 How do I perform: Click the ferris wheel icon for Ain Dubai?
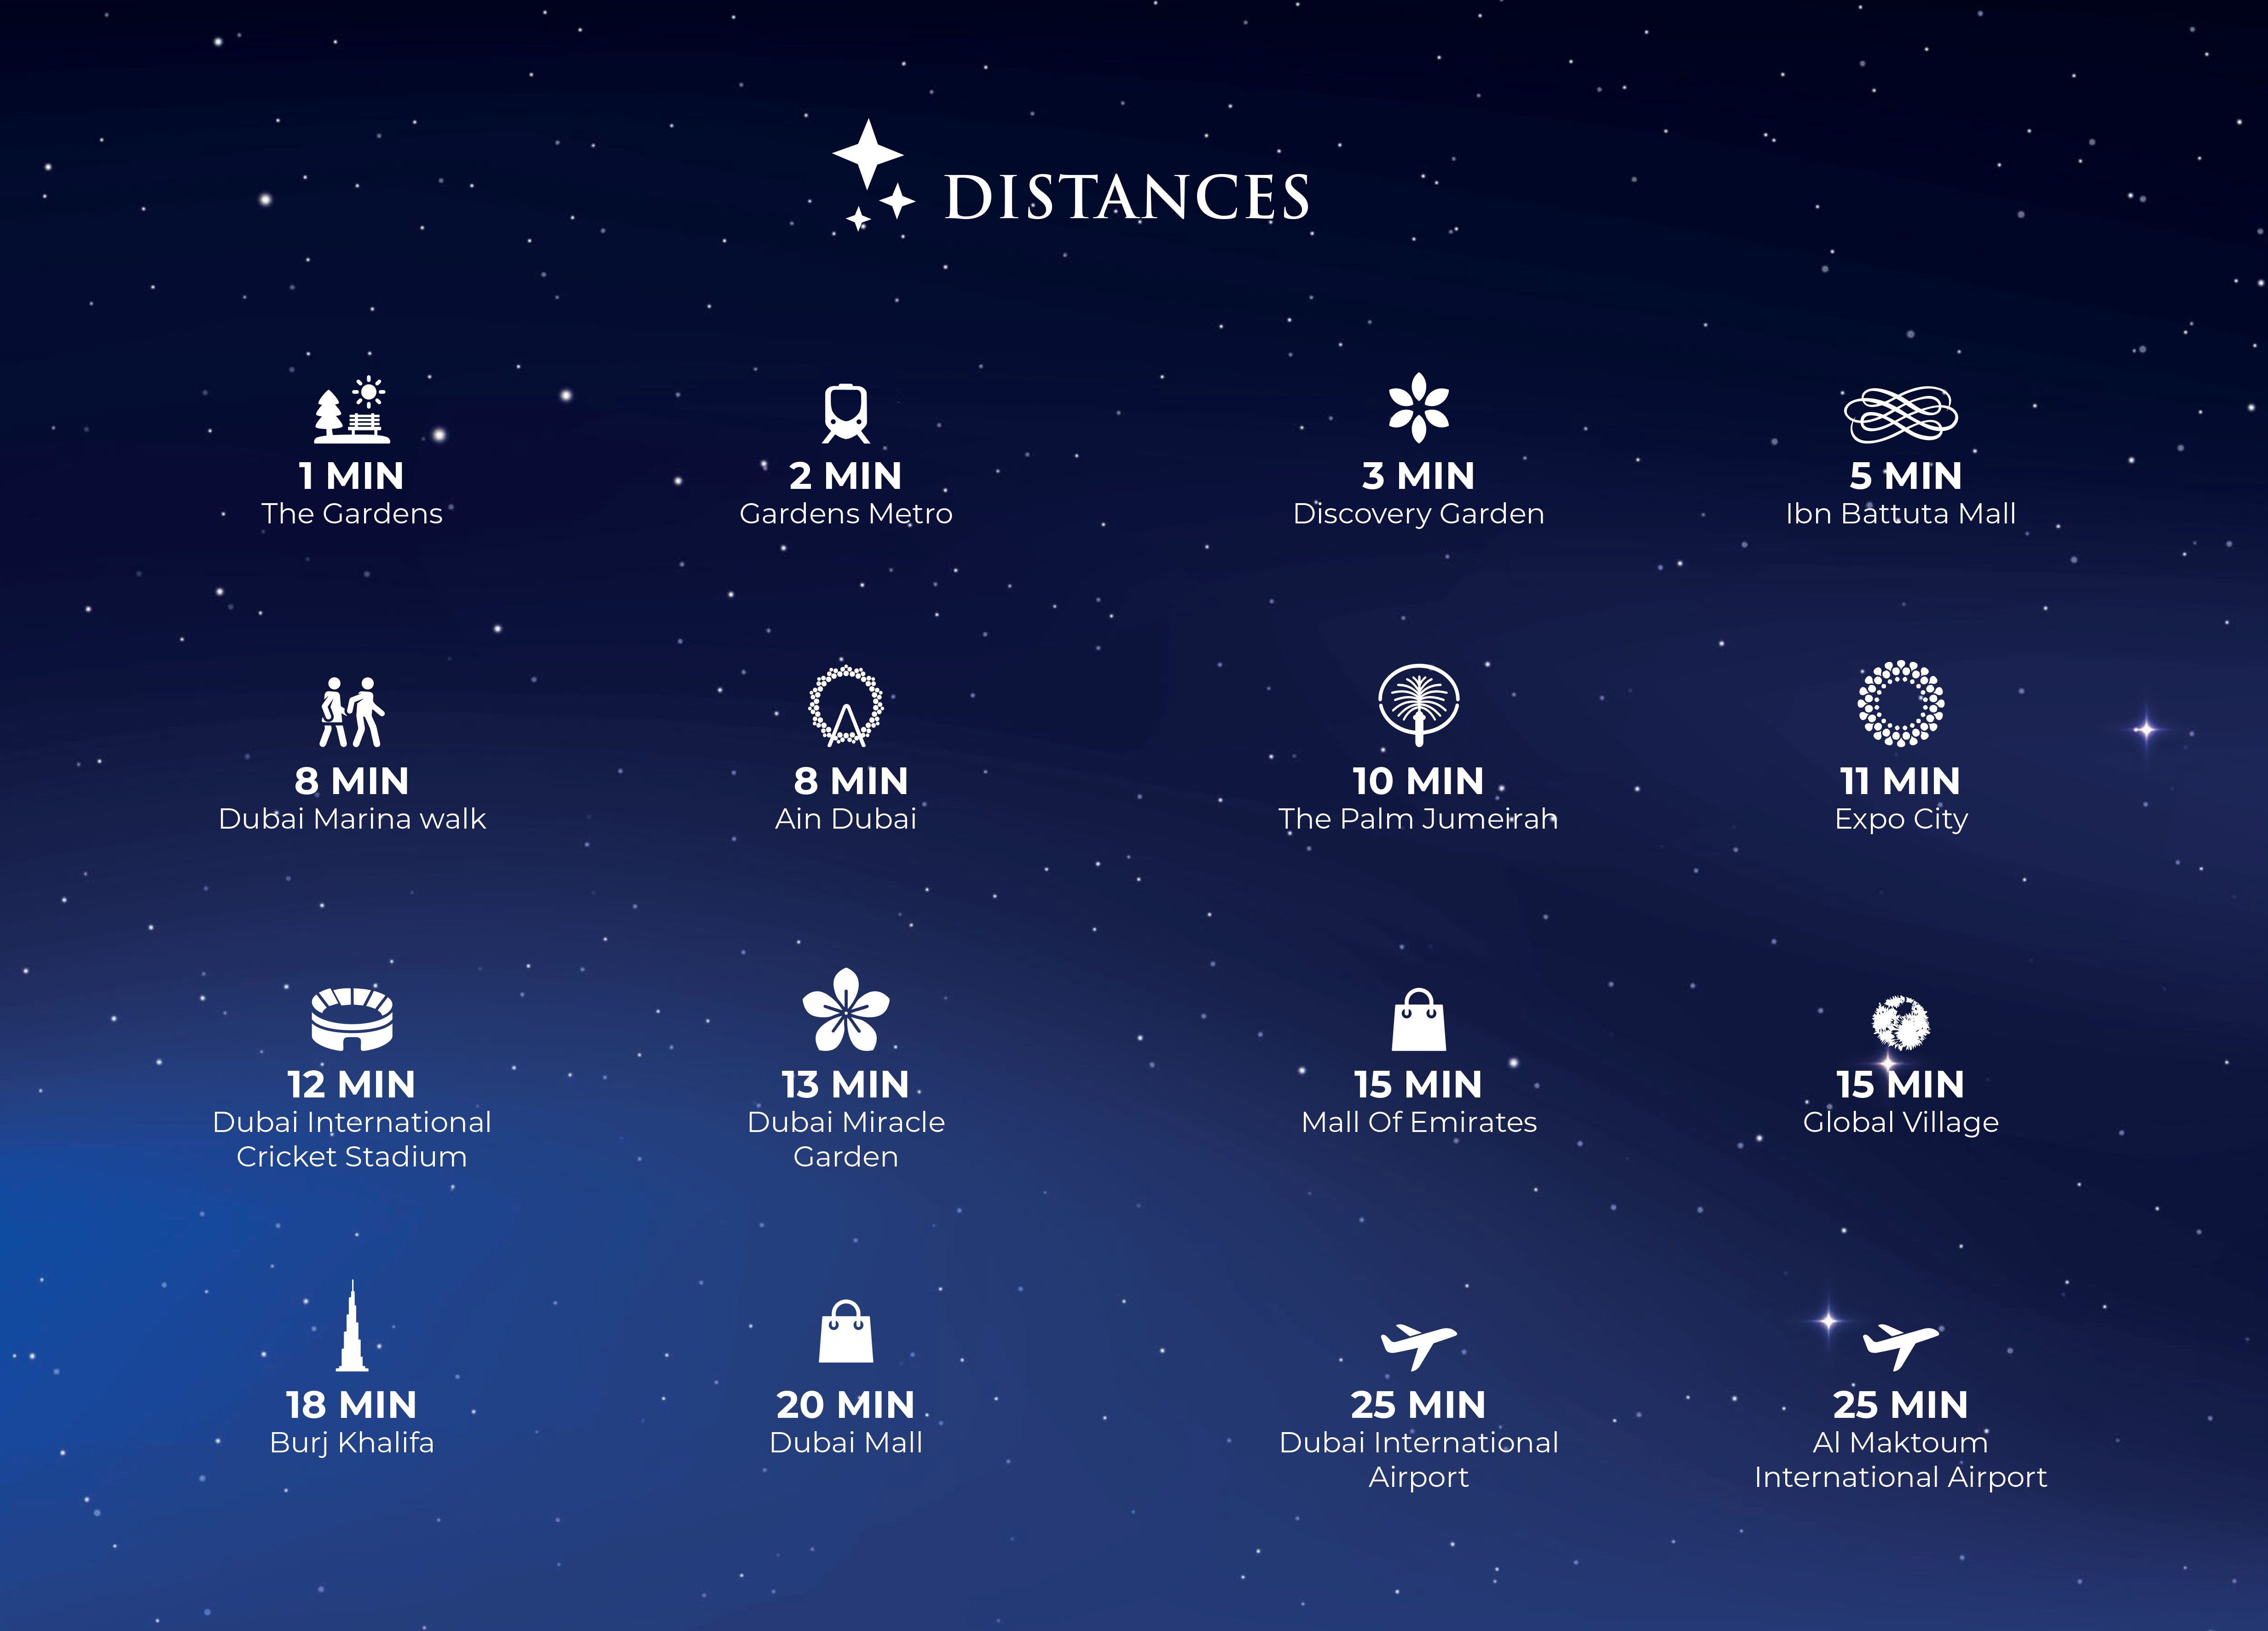point(846,706)
